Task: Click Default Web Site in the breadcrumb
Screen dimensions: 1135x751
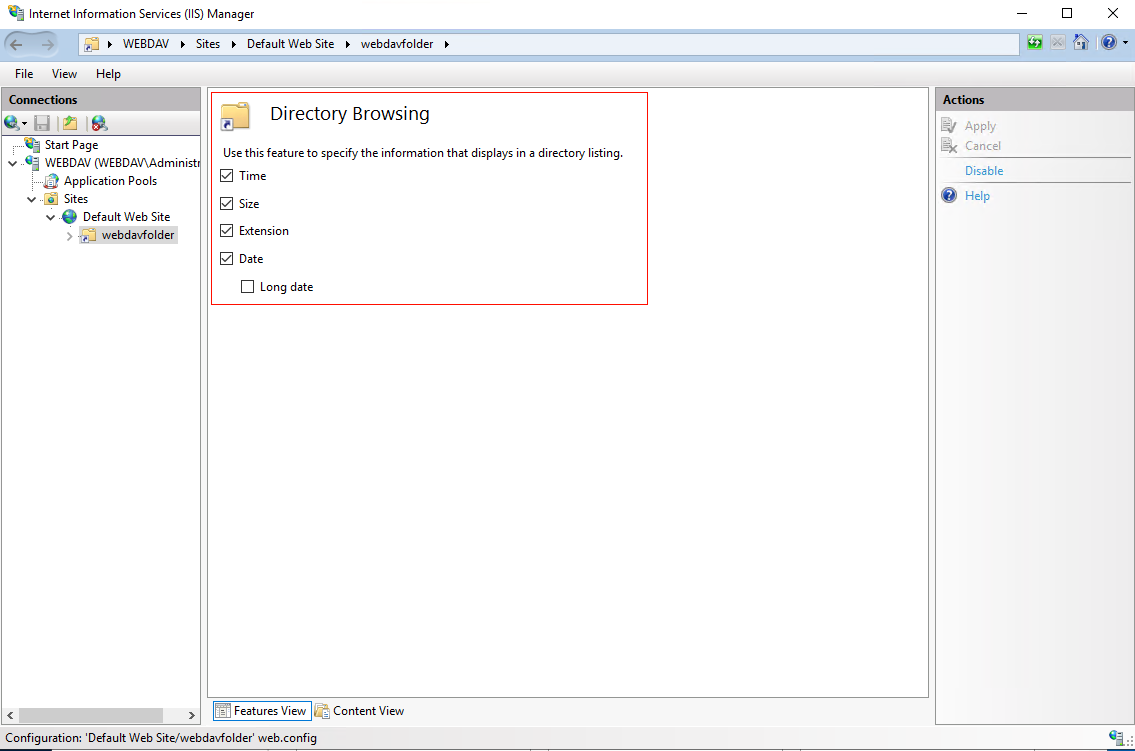Action: coord(290,44)
